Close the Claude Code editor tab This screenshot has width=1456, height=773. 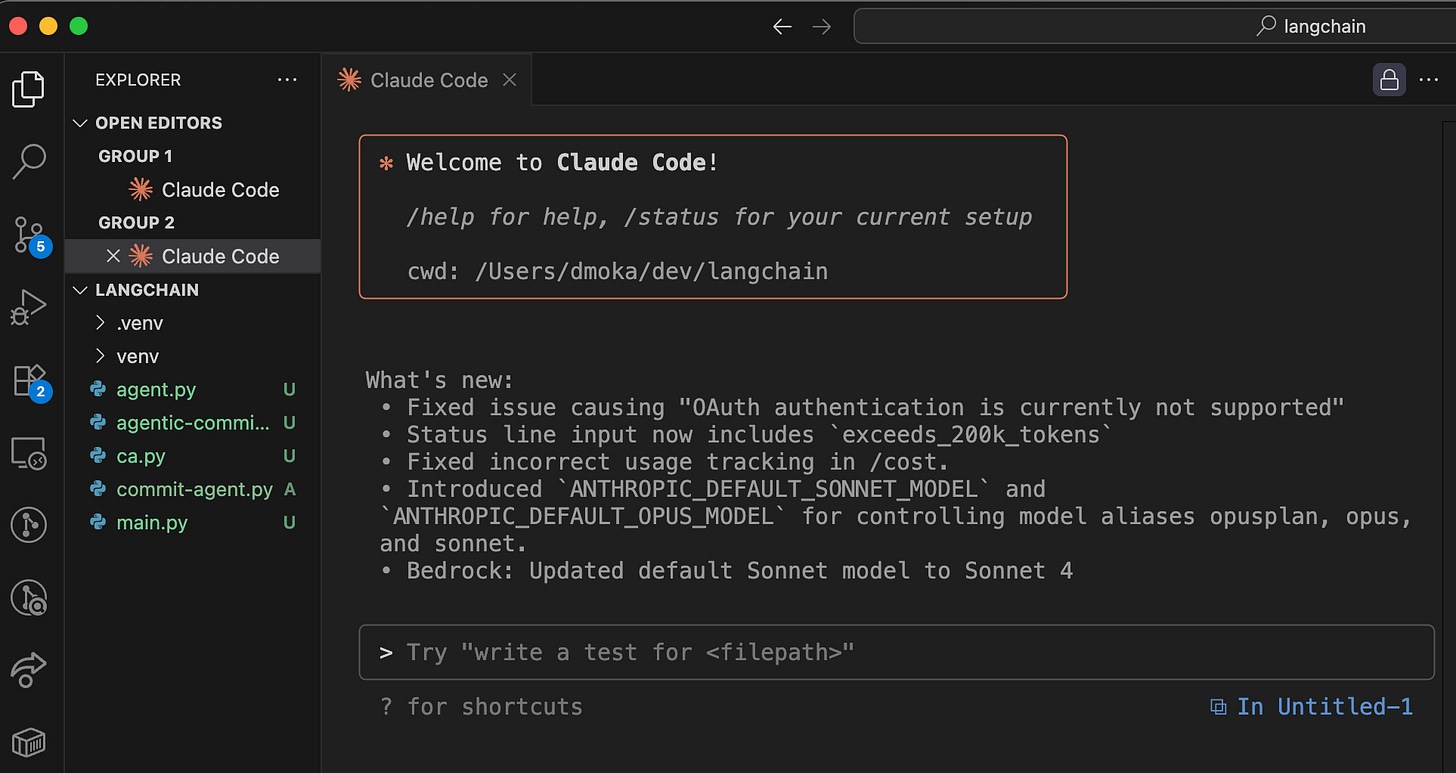pos(509,80)
